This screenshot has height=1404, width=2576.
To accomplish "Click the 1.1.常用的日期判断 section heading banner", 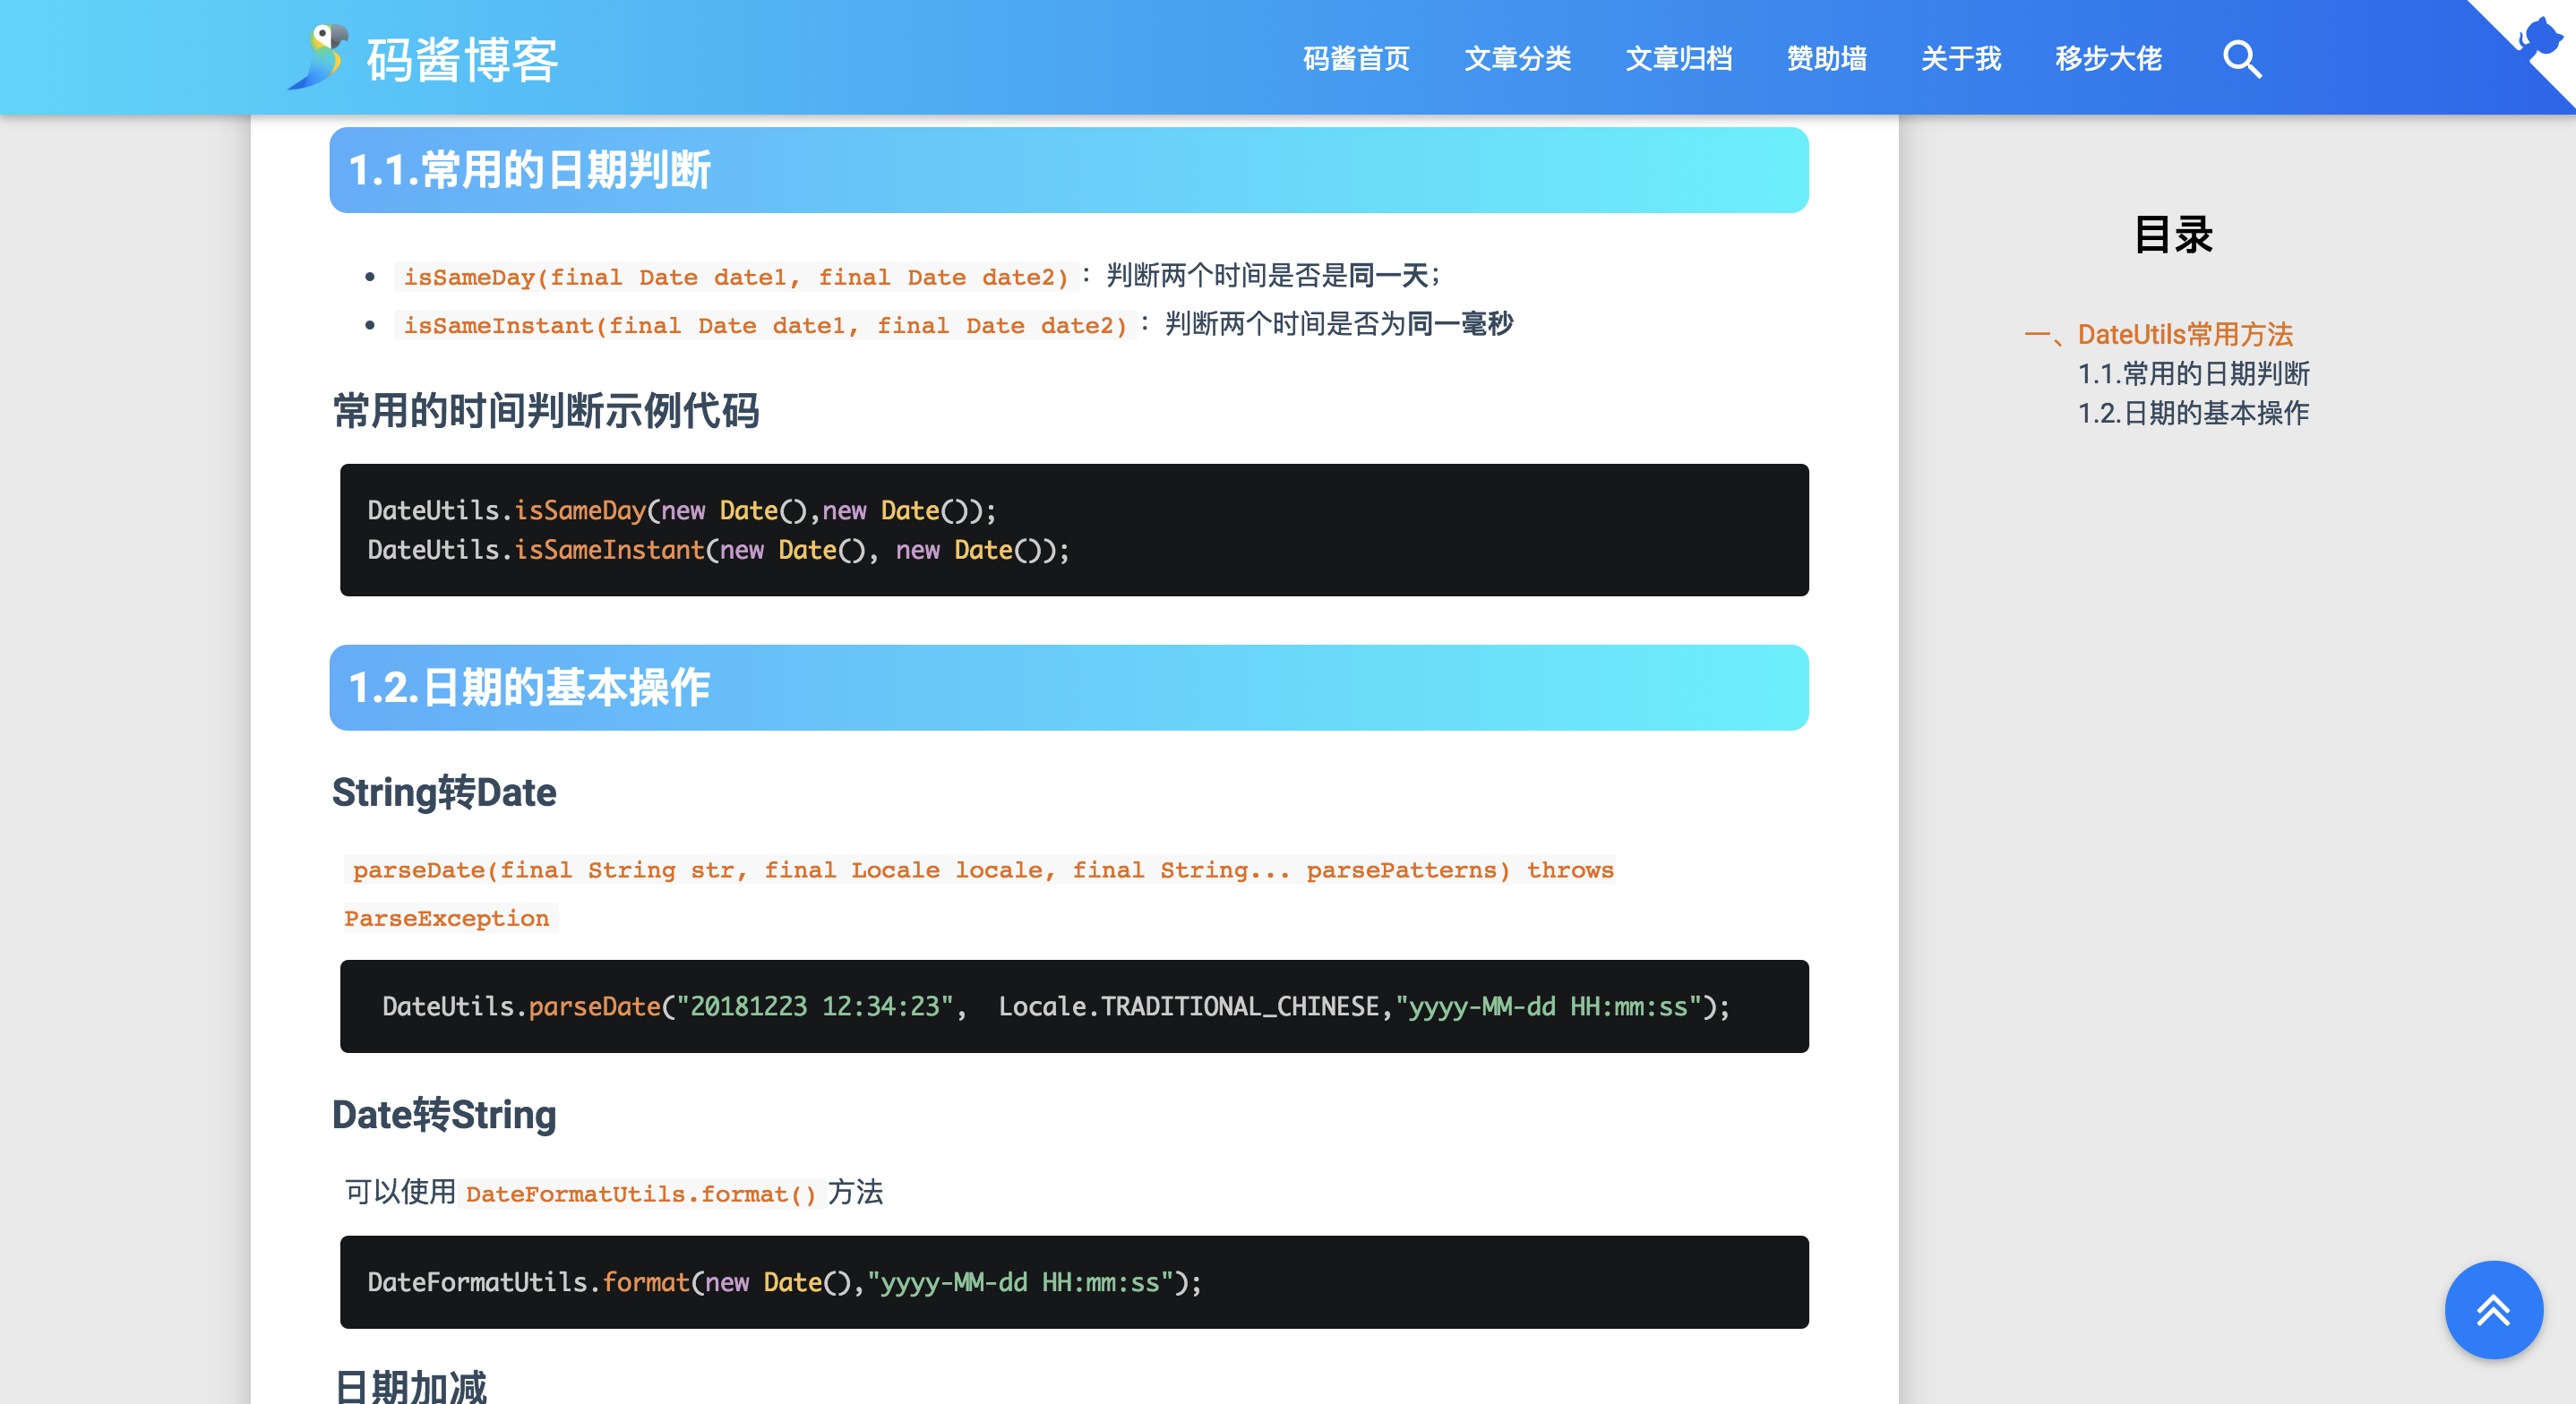I will 1068,170.
